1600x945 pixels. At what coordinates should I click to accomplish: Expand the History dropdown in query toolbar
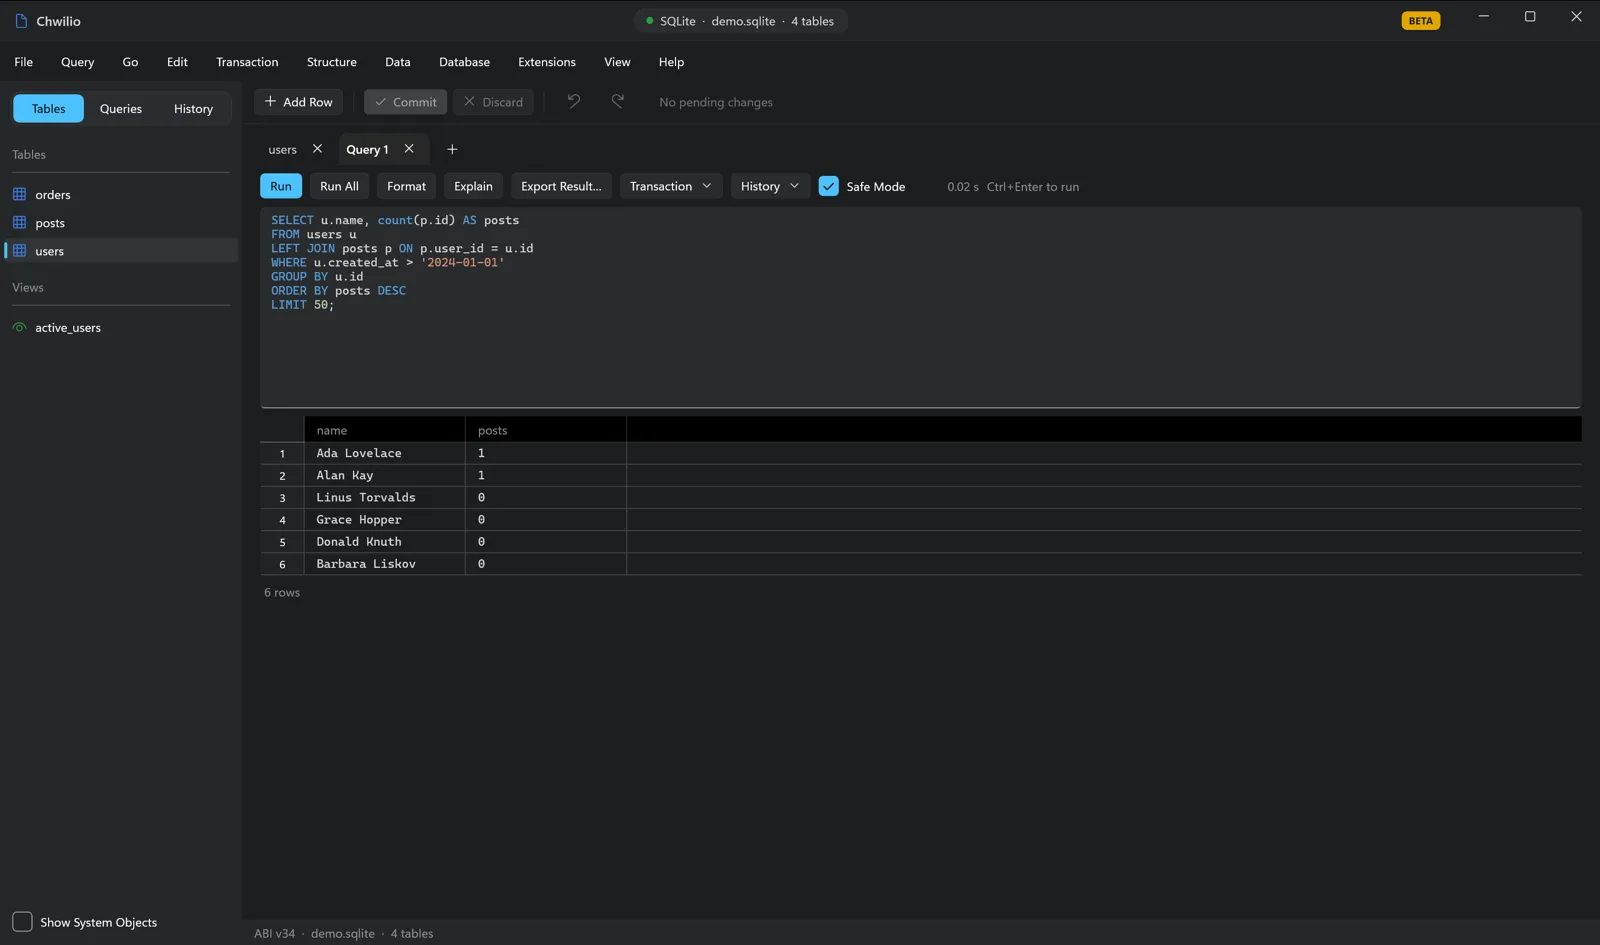click(x=770, y=186)
